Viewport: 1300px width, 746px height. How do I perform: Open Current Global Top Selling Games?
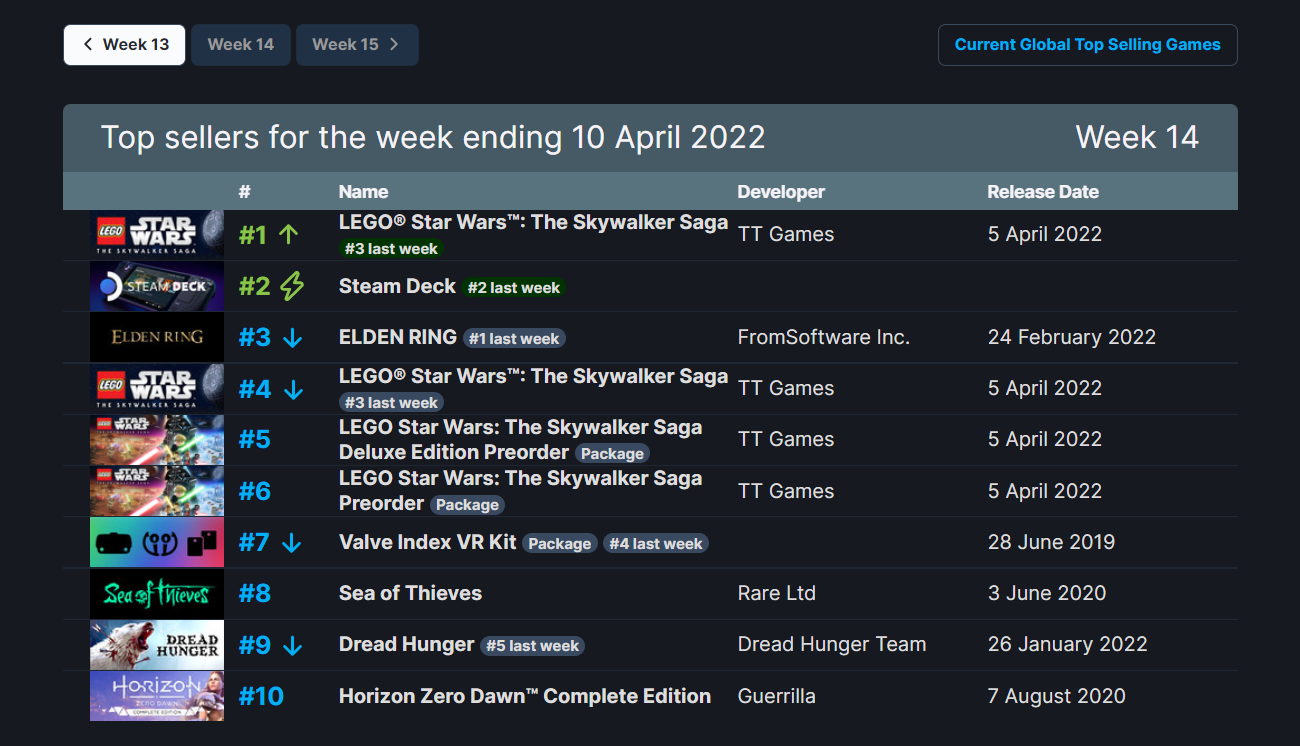(1087, 45)
